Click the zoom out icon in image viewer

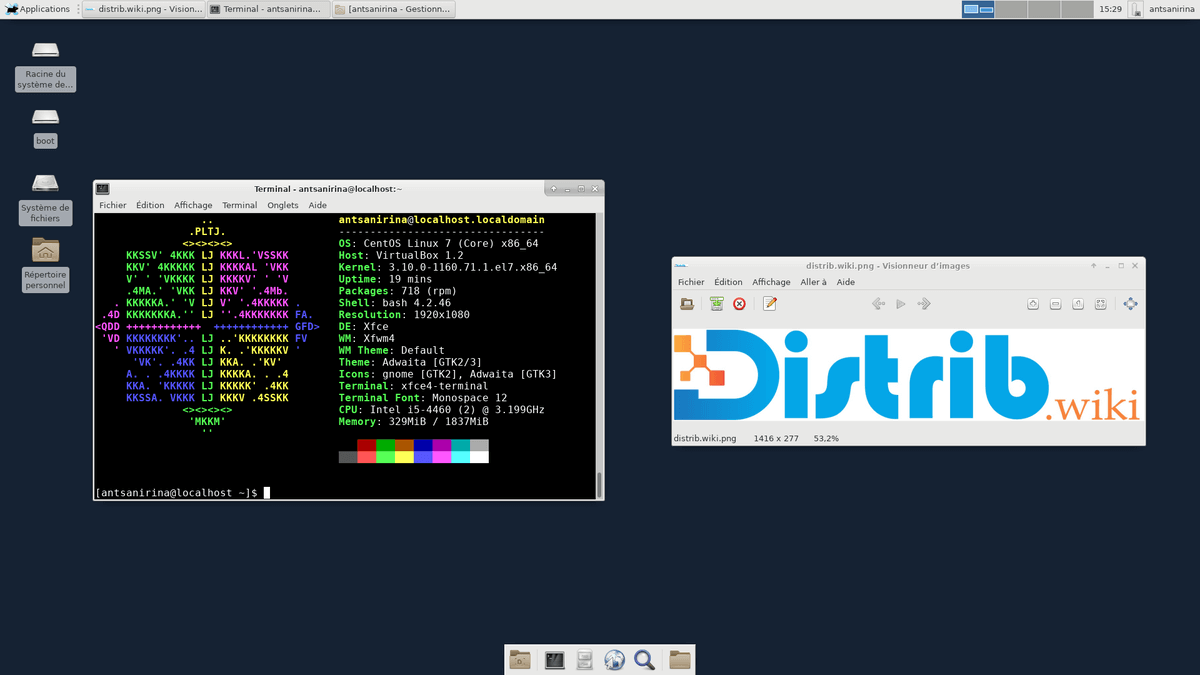tap(1055, 304)
